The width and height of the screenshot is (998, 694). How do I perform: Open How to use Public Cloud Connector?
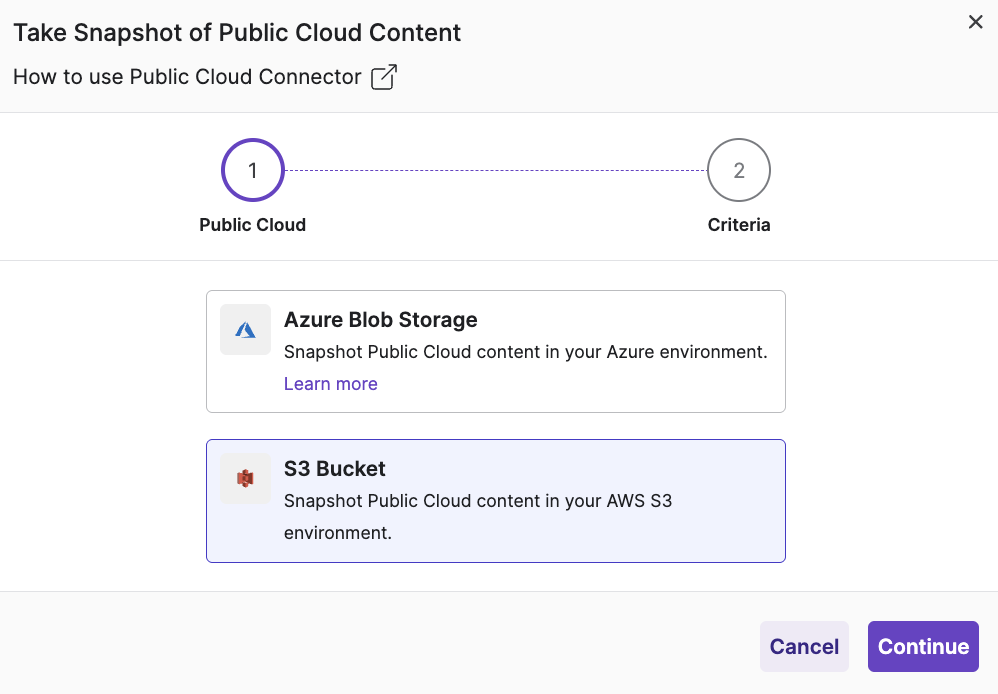[x=187, y=76]
